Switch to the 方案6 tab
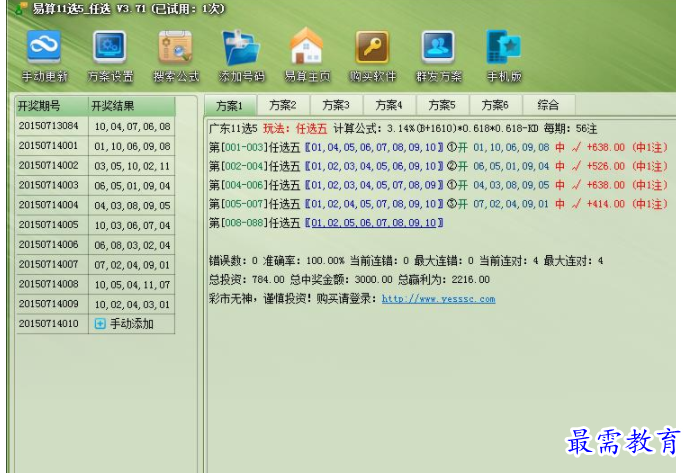The width and height of the screenshot is (689, 473). point(496,105)
